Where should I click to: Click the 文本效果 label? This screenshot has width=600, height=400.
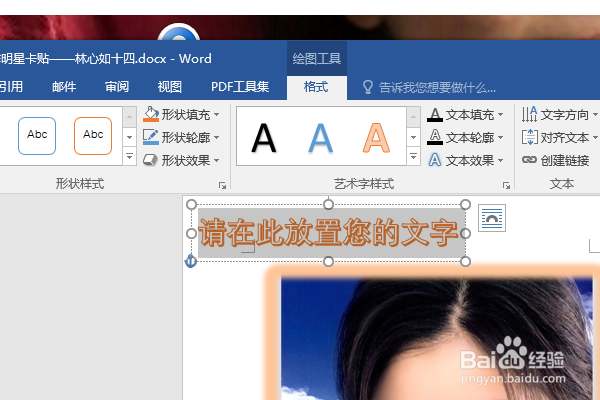[x=470, y=160]
